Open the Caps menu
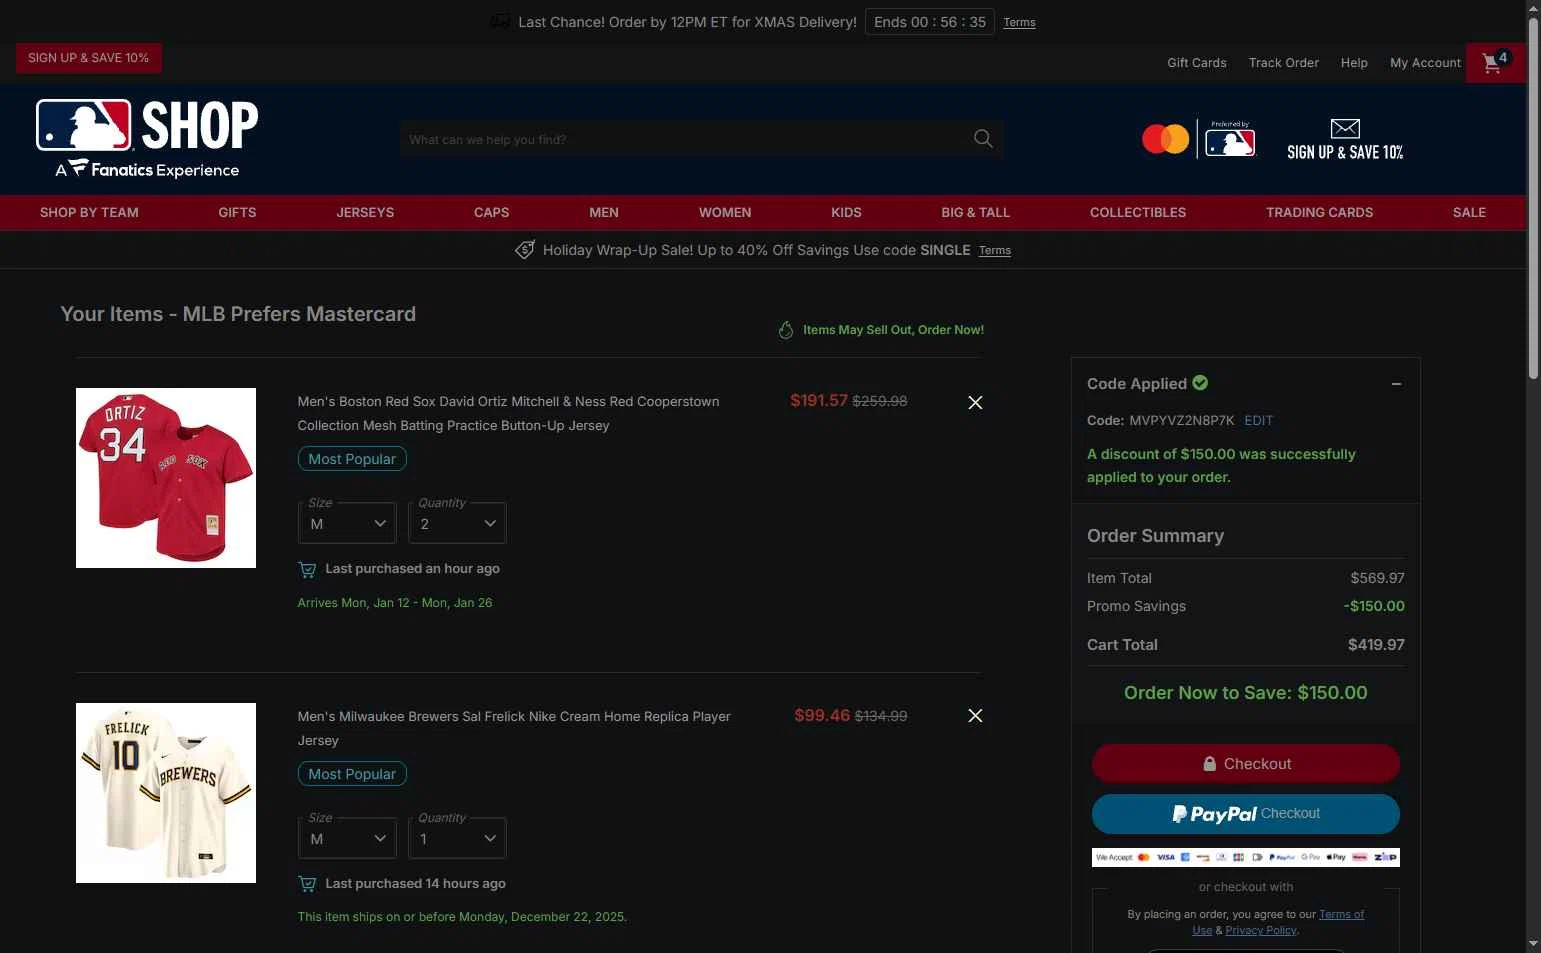1541x953 pixels. 491,213
